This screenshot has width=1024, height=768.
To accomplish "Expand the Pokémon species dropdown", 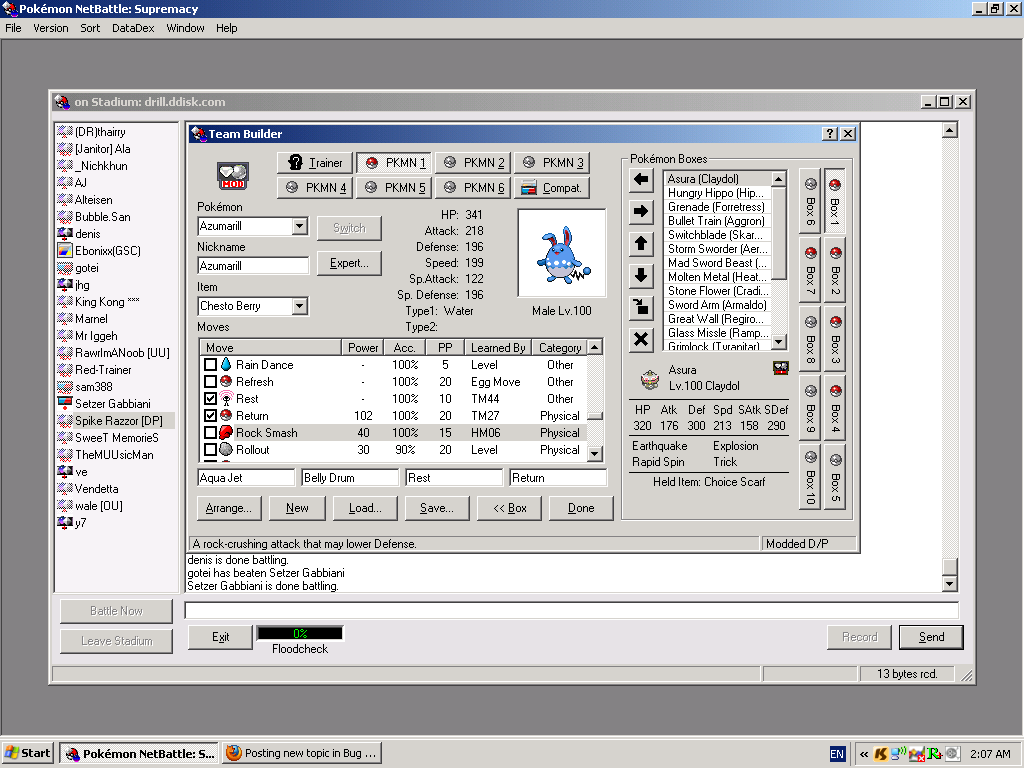I will (x=299, y=226).
